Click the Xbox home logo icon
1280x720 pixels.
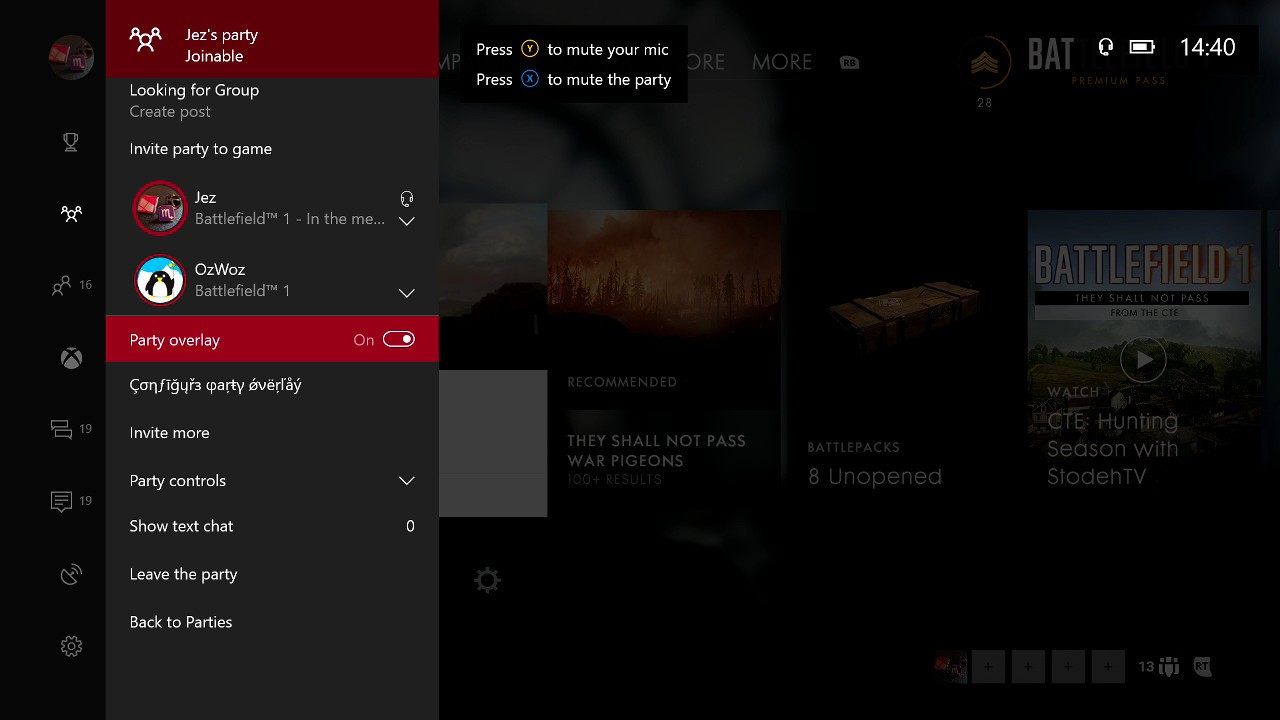pos(70,357)
